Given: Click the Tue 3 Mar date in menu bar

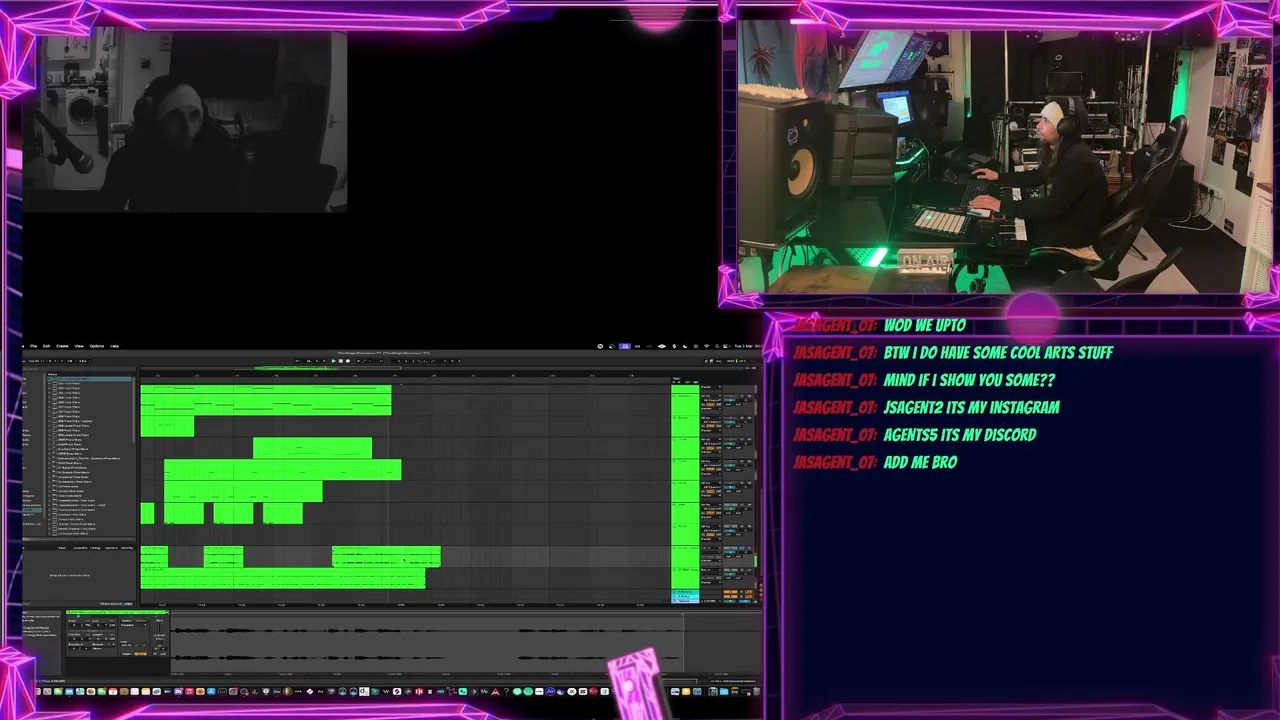Looking at the screenshot, I should pos(743,346).
